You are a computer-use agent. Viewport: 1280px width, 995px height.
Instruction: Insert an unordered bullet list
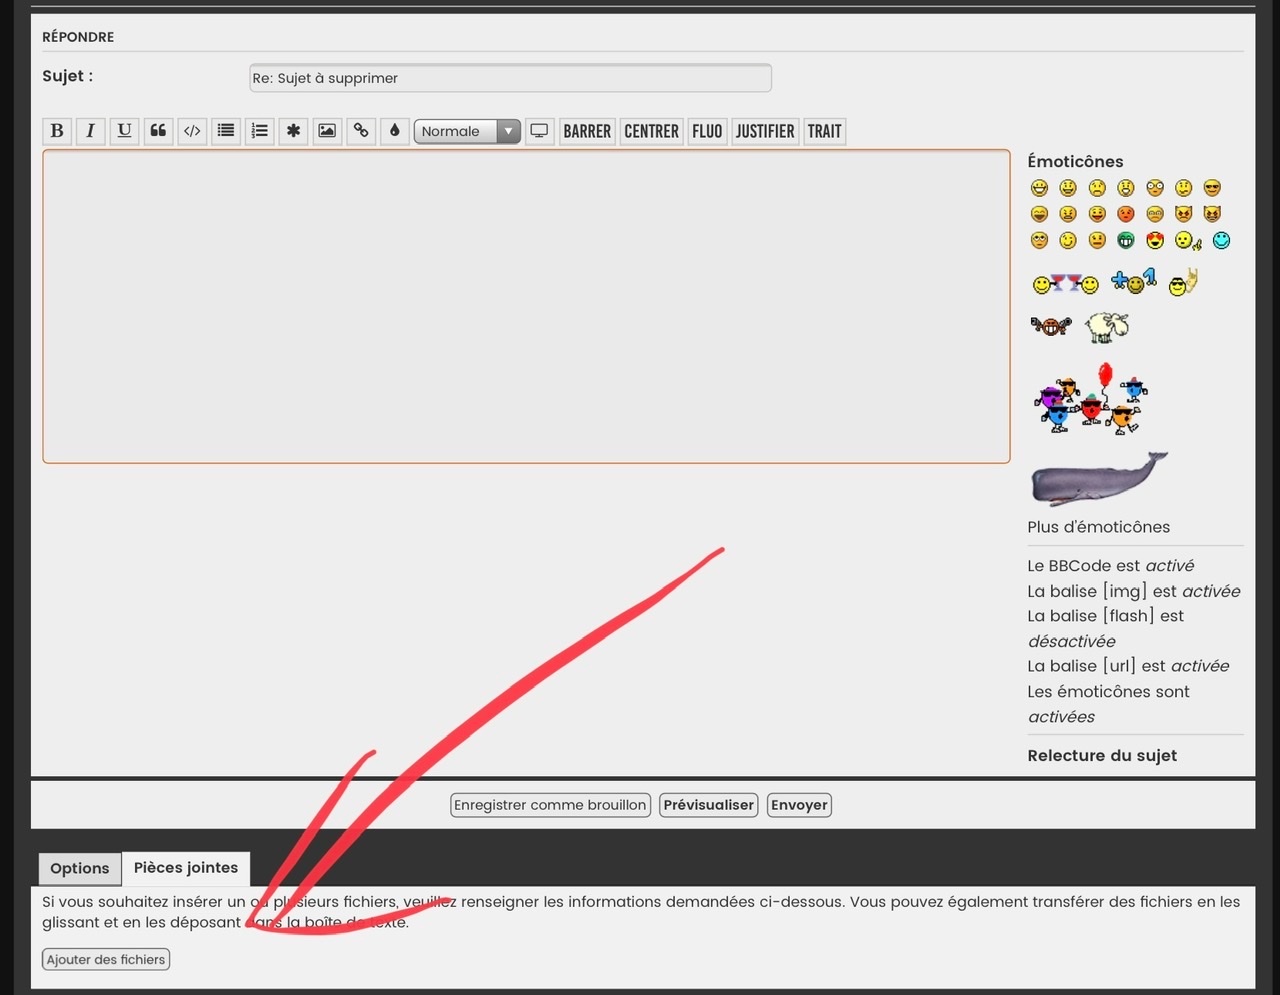click(226, 131)
